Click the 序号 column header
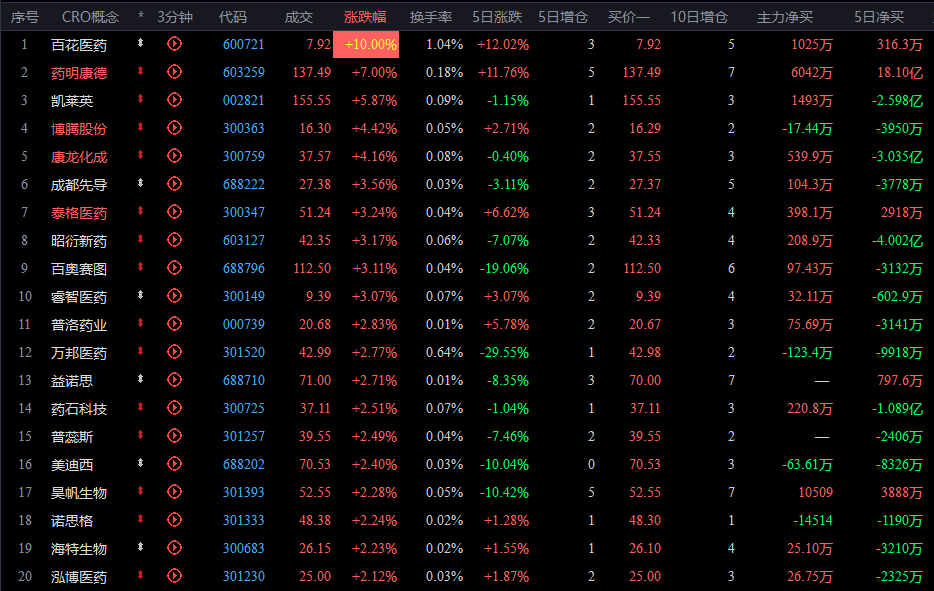 coord(25,17)
